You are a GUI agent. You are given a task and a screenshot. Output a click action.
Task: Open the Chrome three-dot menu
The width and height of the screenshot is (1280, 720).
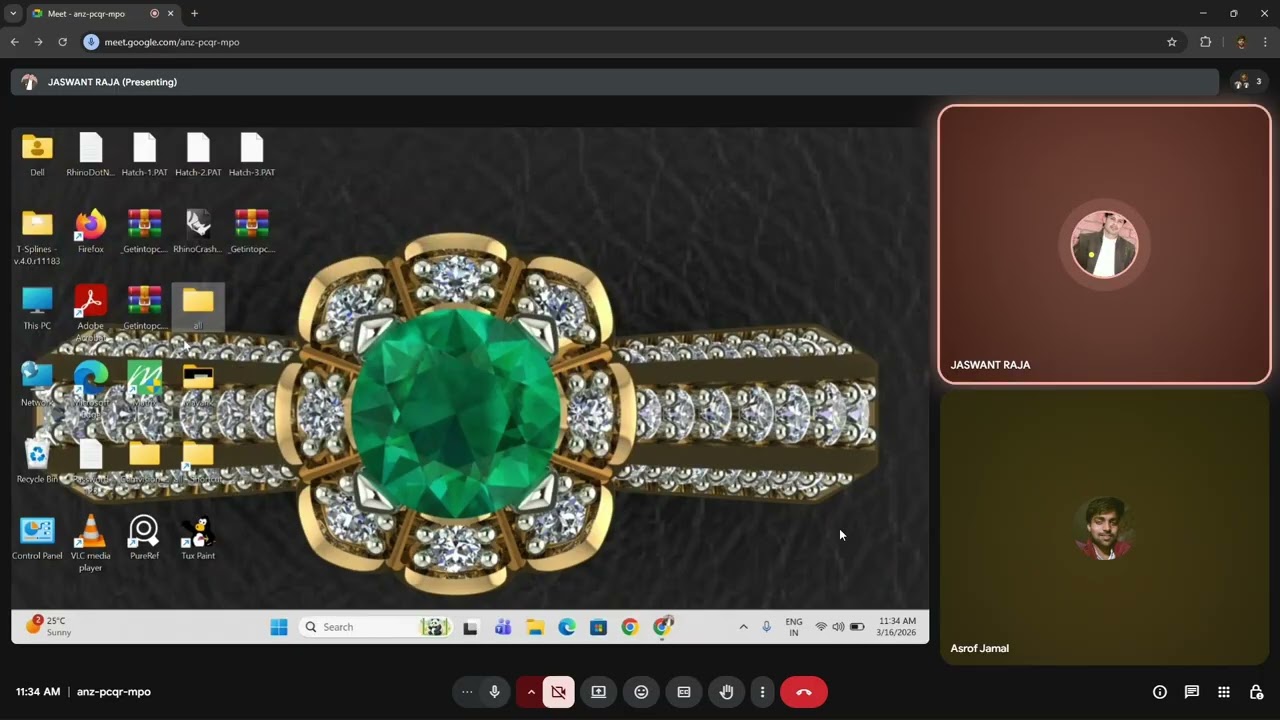click(1266, 42)
